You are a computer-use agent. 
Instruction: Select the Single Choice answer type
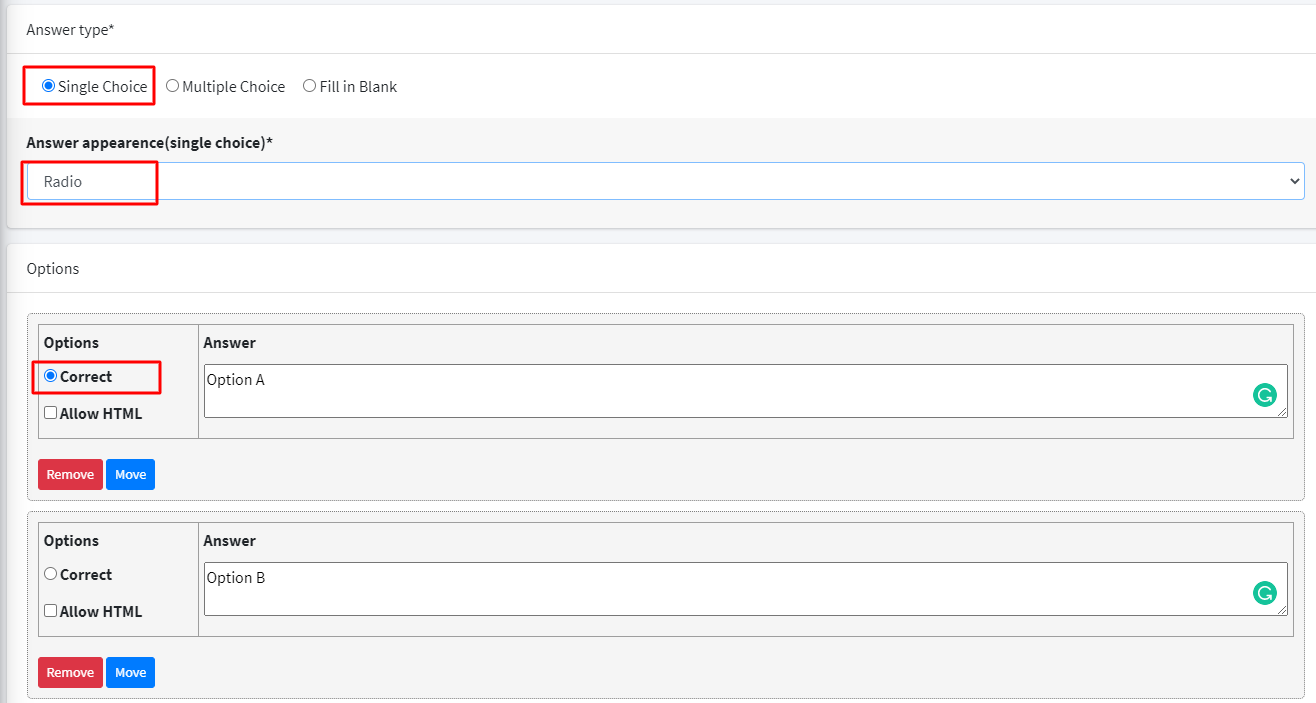48,86
